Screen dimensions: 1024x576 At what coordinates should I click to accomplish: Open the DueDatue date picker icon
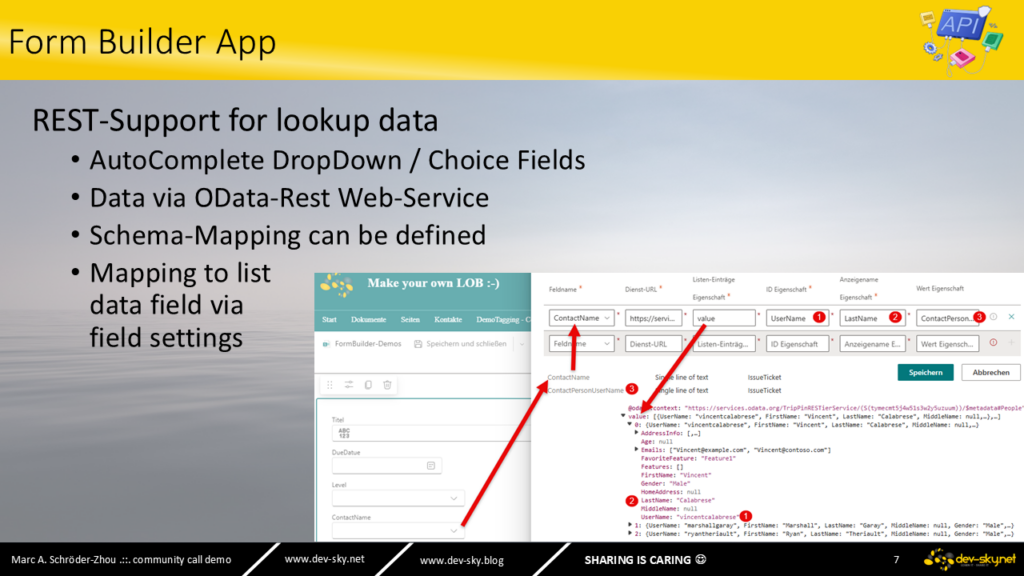tap(431, 465)
